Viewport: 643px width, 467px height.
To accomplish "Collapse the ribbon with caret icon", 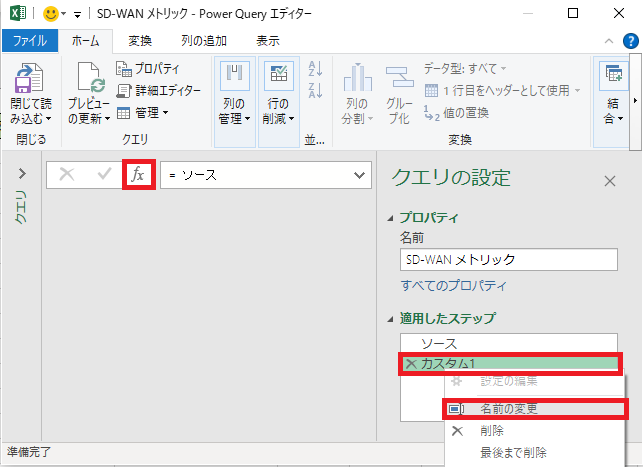I will click(x=609, y=41).
